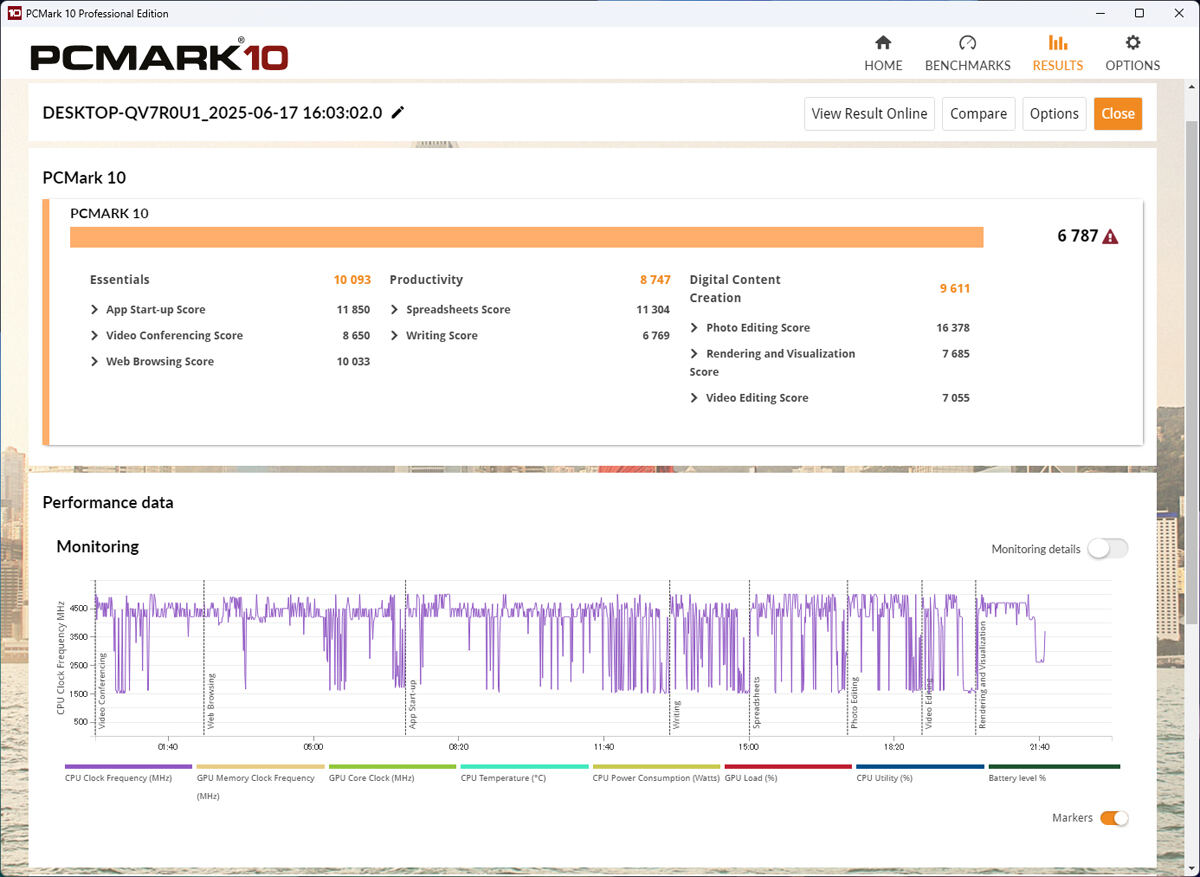Select CPU Utility legend swatch
The image size is (1200, 877).
[920, 767]
